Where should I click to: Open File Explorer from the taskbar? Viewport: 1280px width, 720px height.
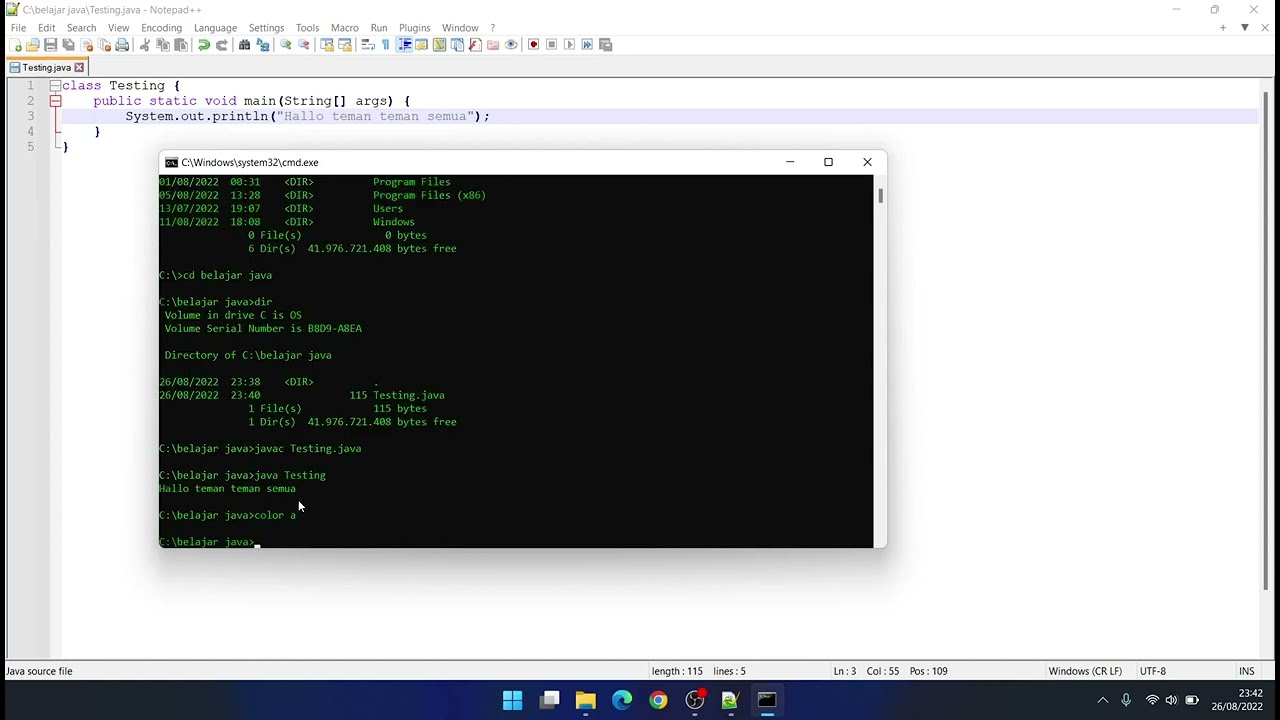(585, 700)
